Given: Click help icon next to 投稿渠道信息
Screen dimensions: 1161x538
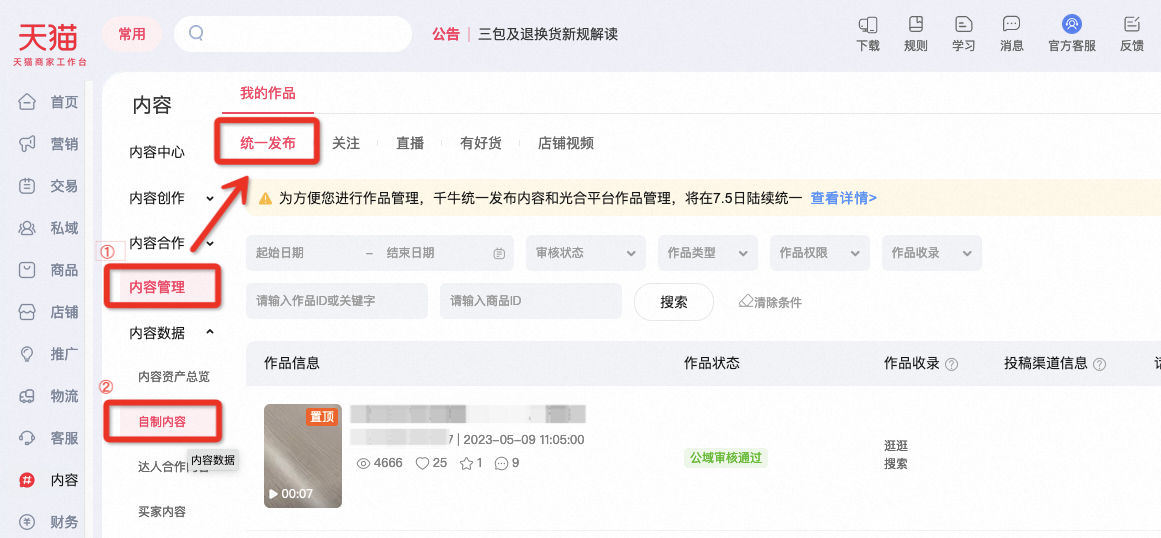Looking at the screenshot, I should [x=1100, y=364].
